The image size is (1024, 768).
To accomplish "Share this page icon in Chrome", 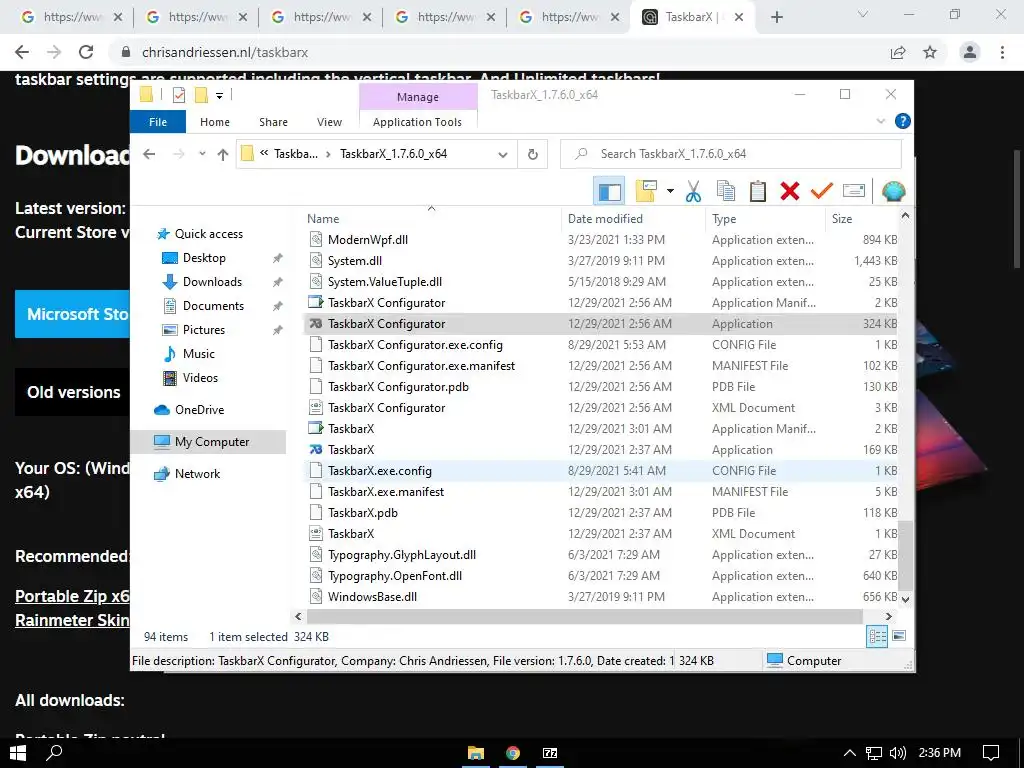I will [898, 52].
